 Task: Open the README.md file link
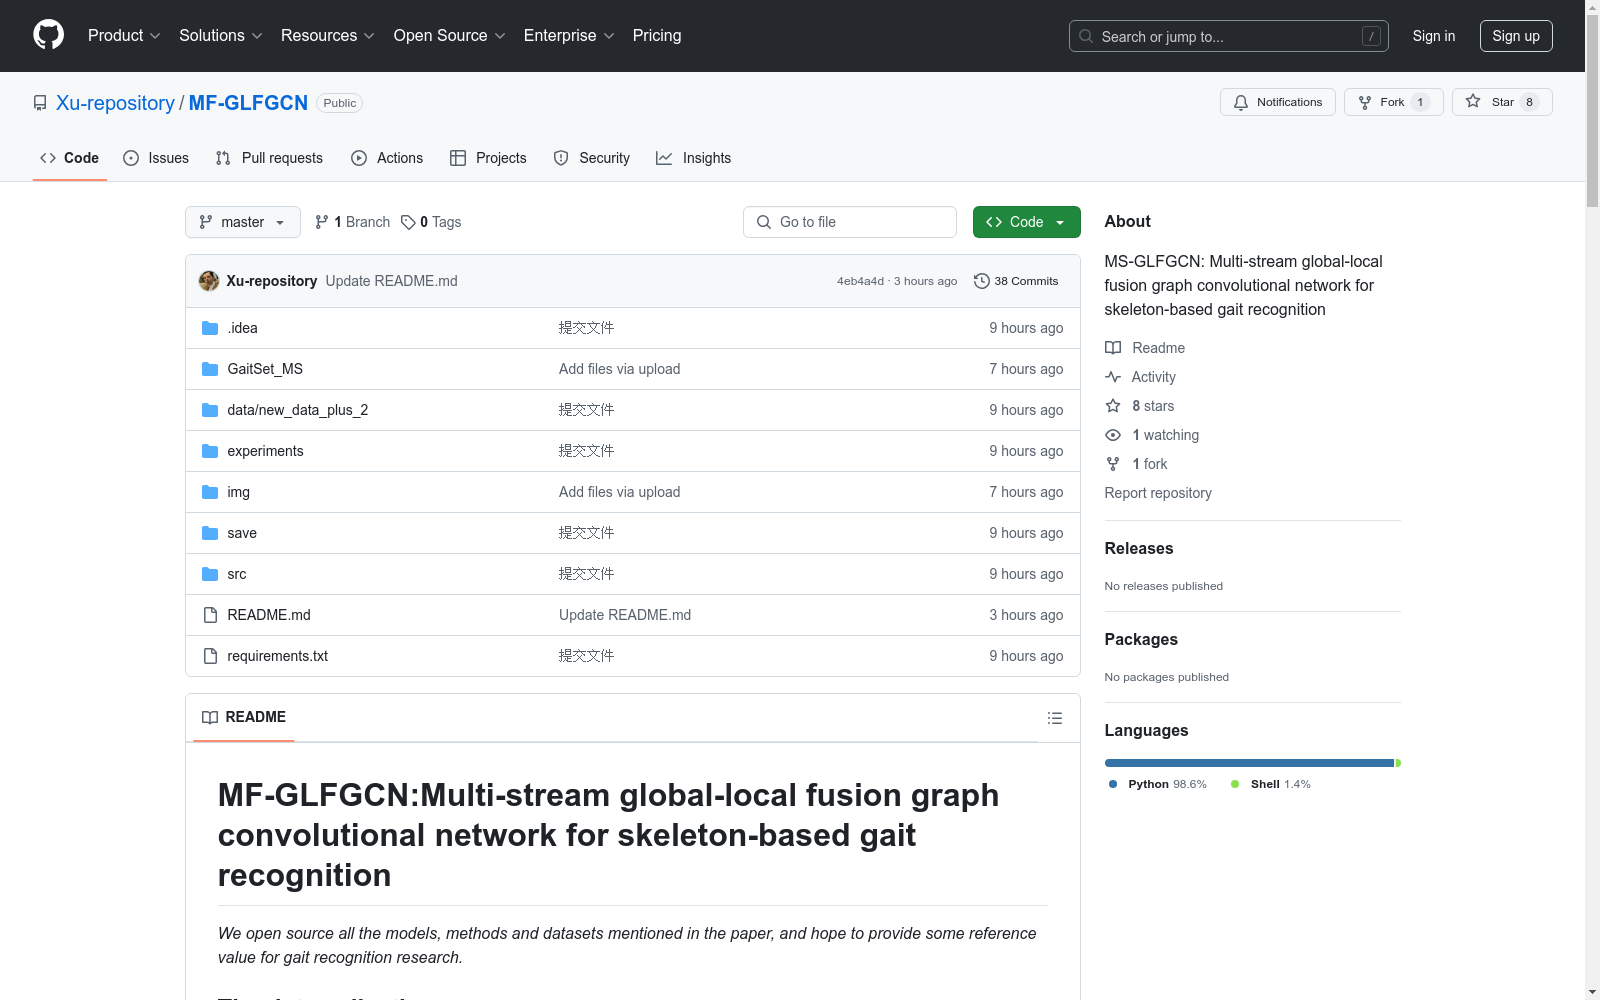coord(269,615)
